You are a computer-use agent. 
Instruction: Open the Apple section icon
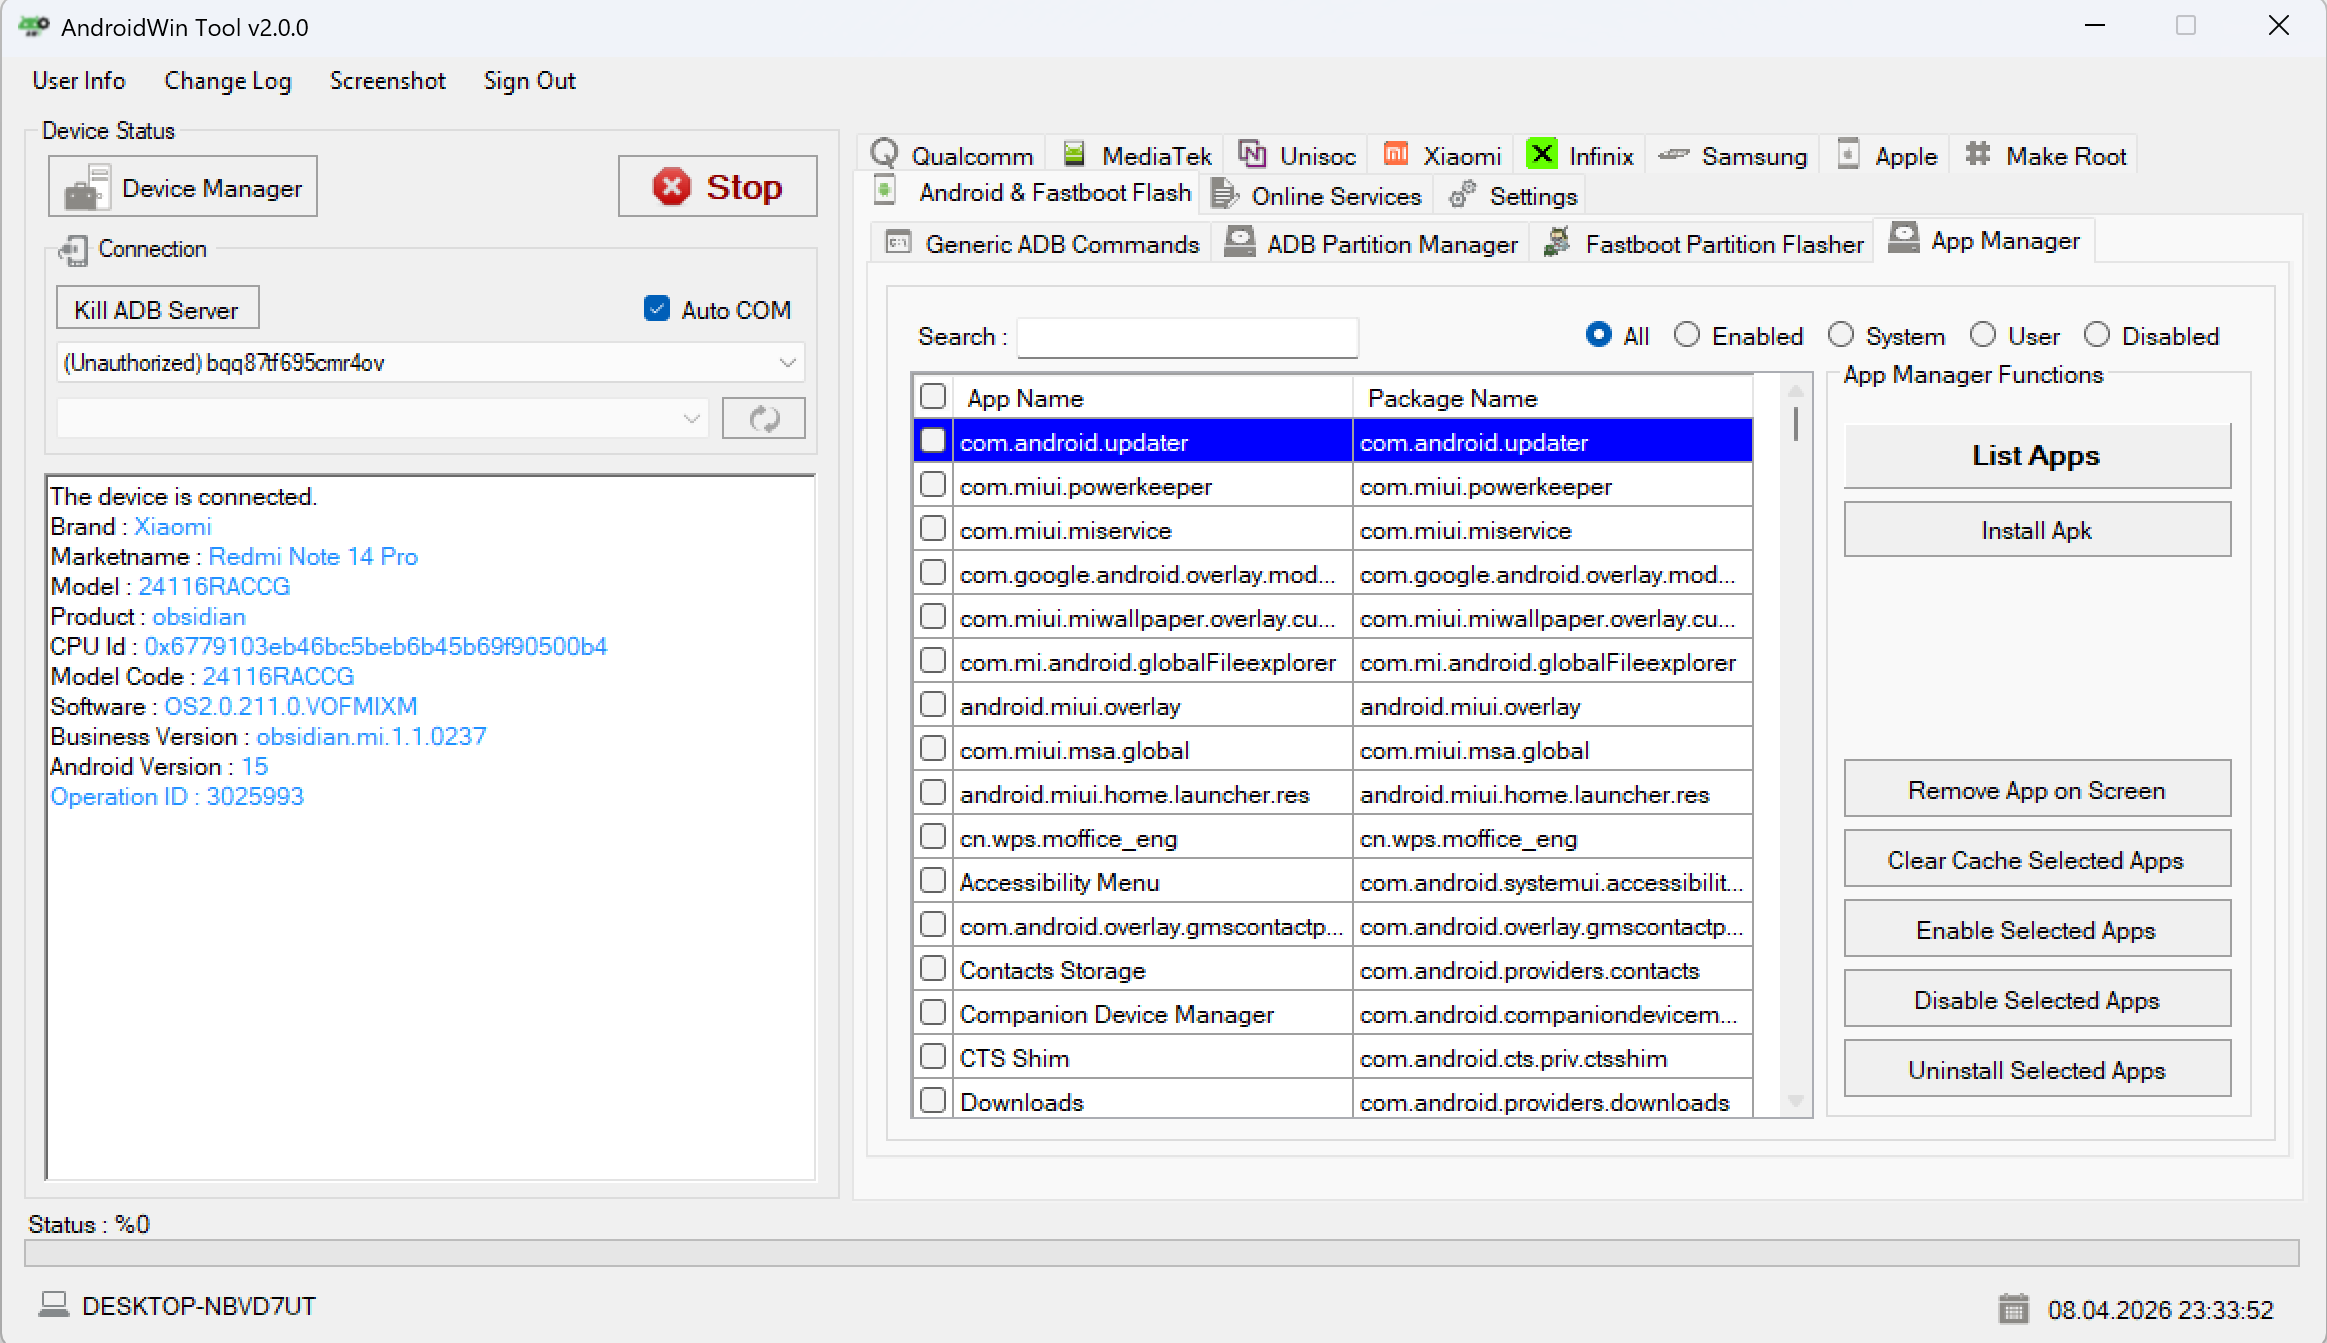click(x=1846, y=154)
